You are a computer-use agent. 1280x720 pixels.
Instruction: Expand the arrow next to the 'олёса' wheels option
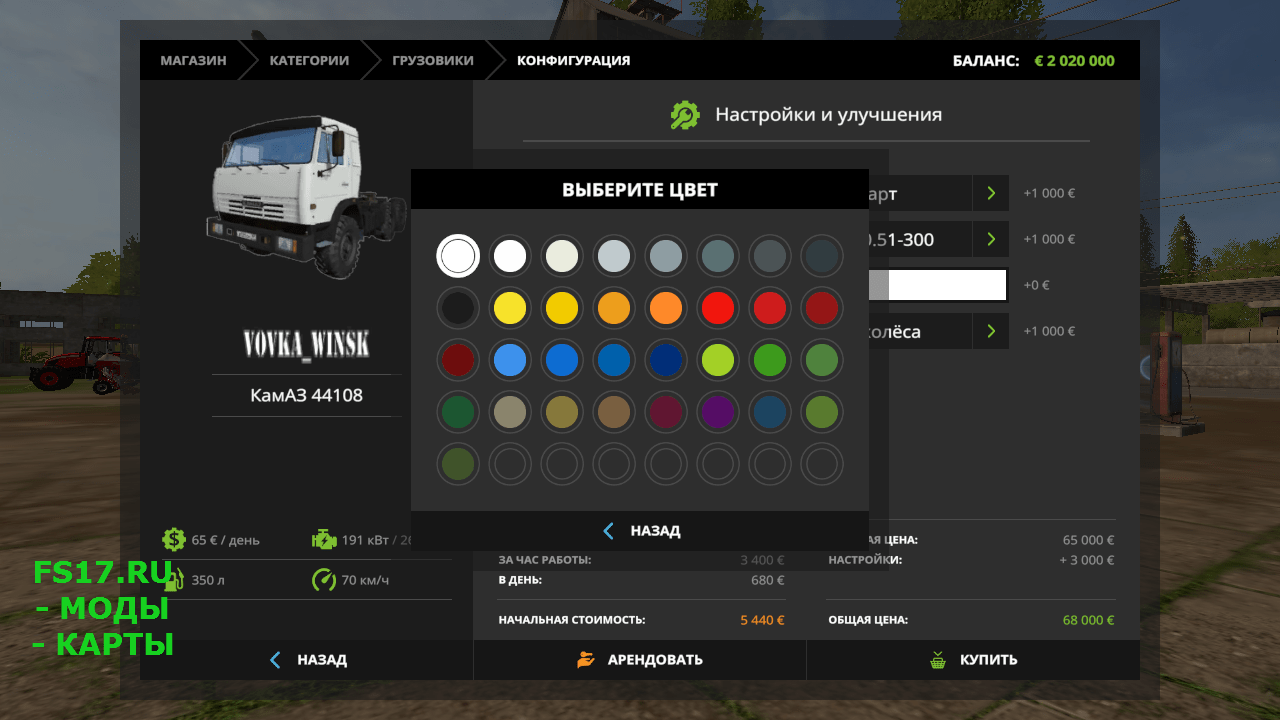pyautogui.click(x=990, y=331)
